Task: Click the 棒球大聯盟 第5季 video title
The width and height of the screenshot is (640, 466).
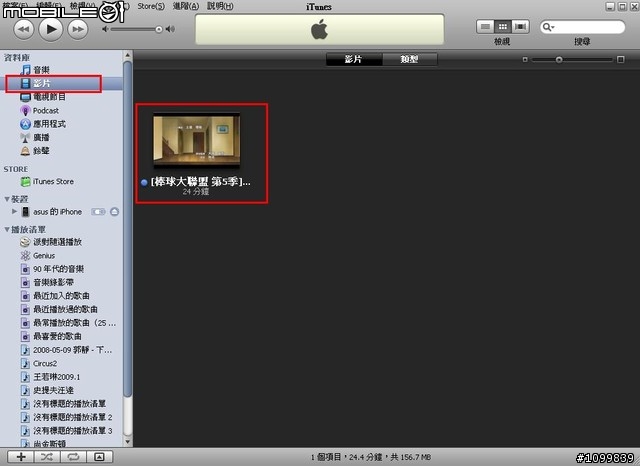Action: point(200,182)
